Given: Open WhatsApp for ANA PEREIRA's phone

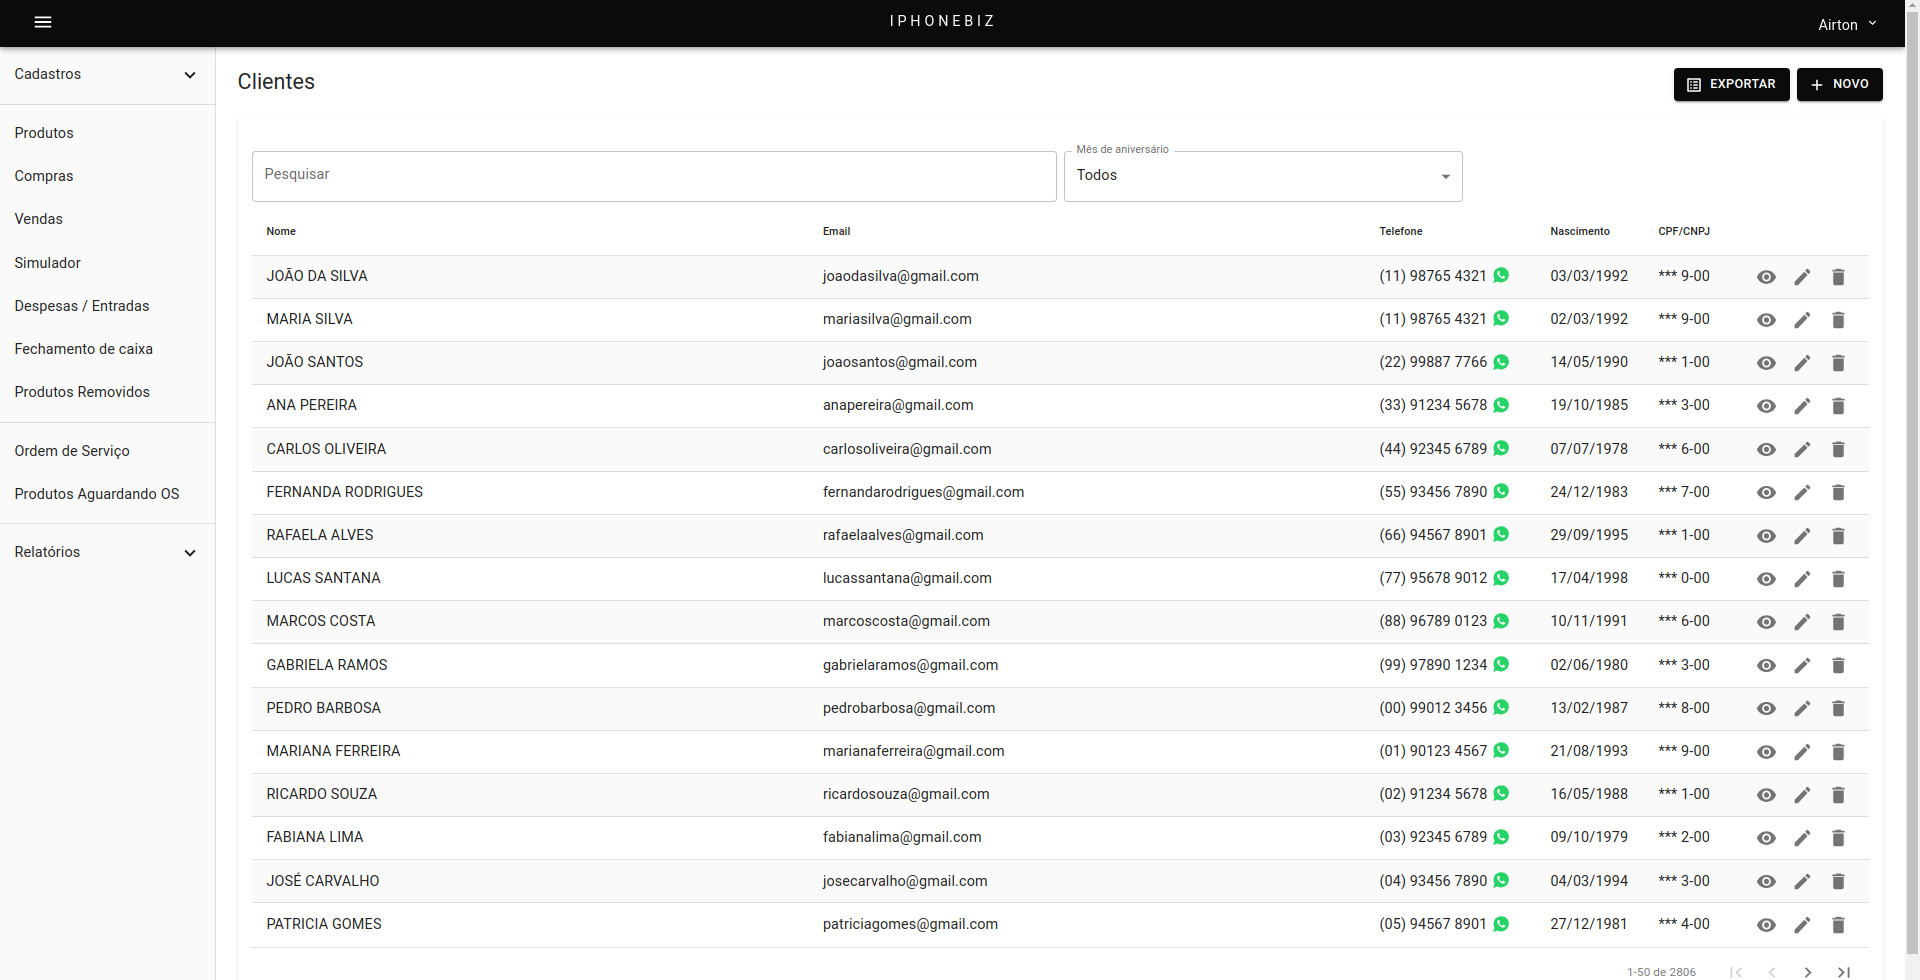Looking at the screenshot, I should (x=1501, y=405).
